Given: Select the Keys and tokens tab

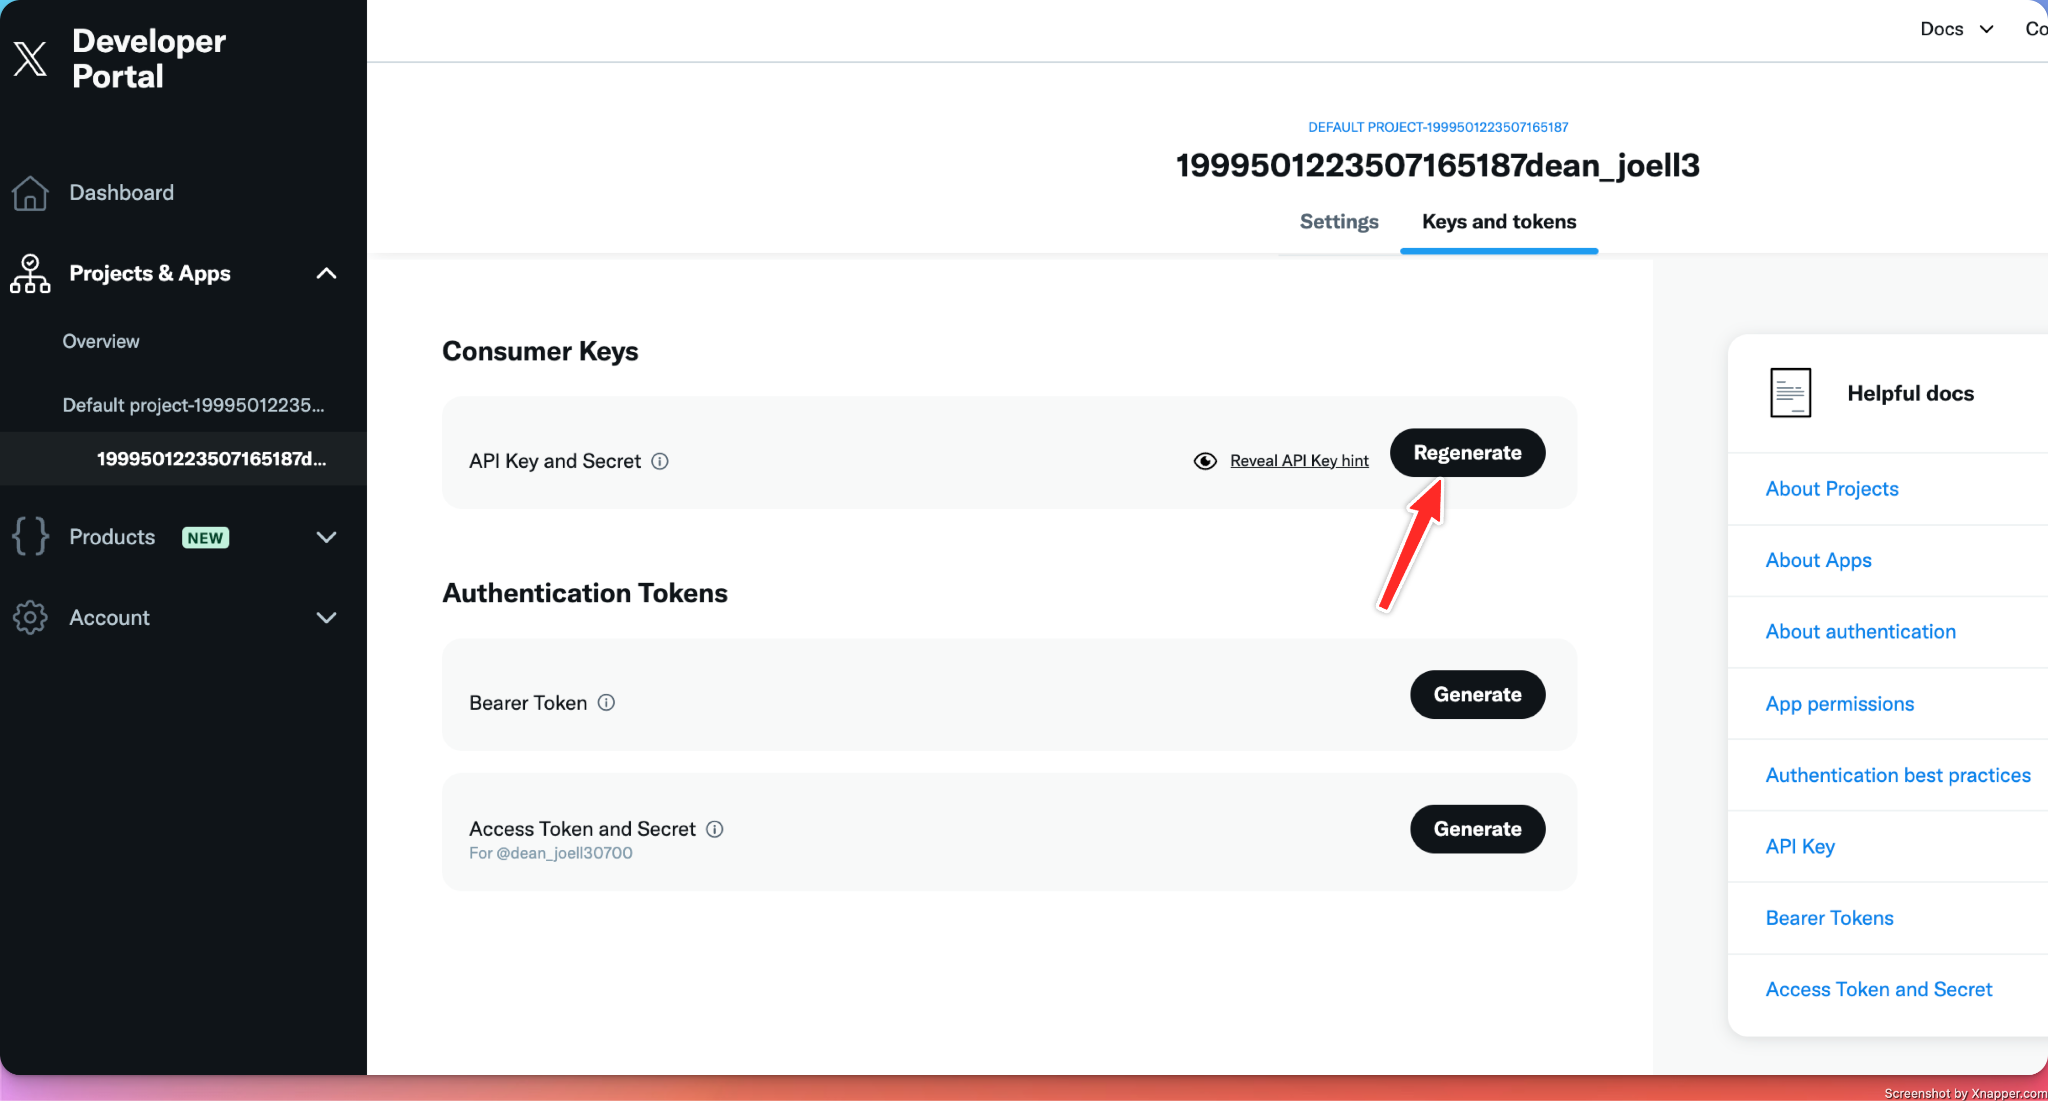Looking at the screenshot, I should (x=1498, y=222).
